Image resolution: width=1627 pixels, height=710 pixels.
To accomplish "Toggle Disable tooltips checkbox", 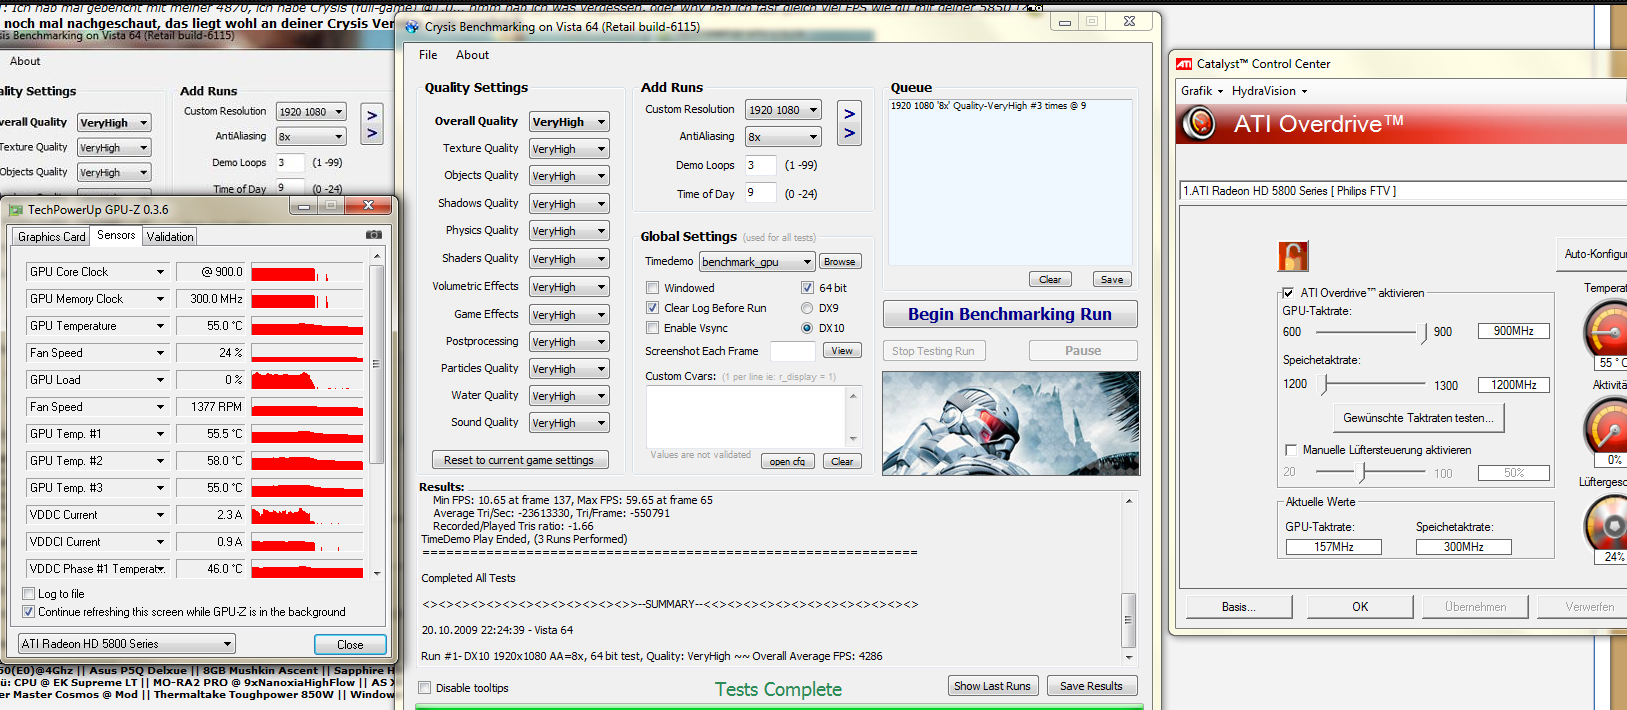I will [425, 688].
